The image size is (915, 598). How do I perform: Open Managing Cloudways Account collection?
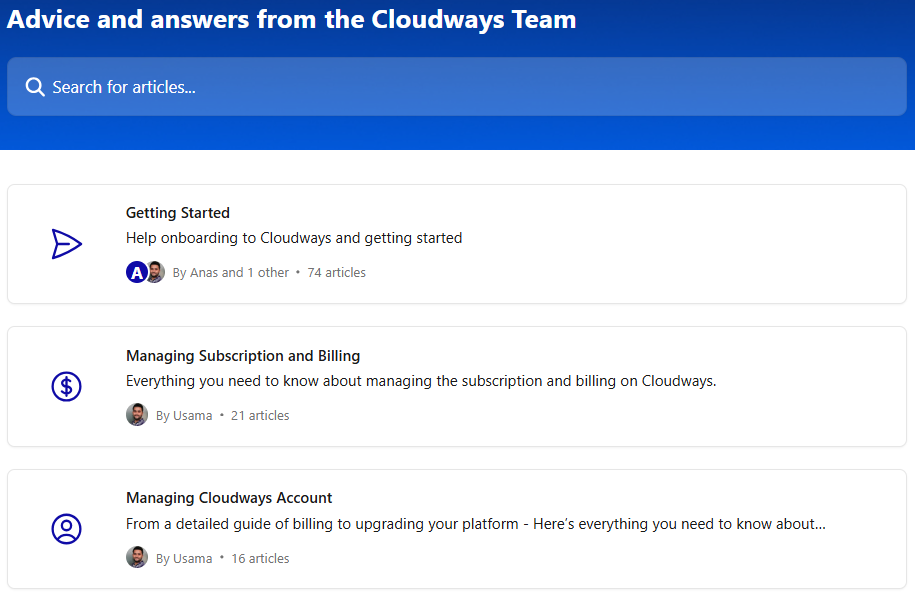point(229,498)
